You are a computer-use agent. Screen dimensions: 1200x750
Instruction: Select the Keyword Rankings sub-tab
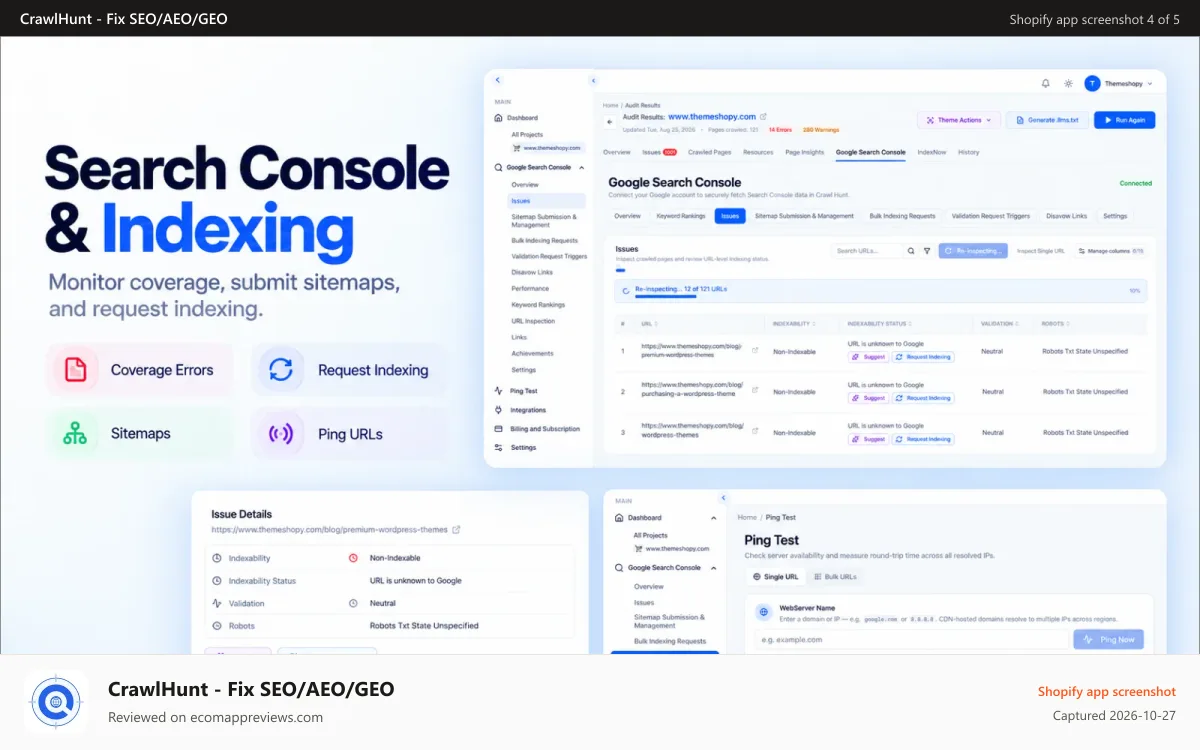point(681,216)
